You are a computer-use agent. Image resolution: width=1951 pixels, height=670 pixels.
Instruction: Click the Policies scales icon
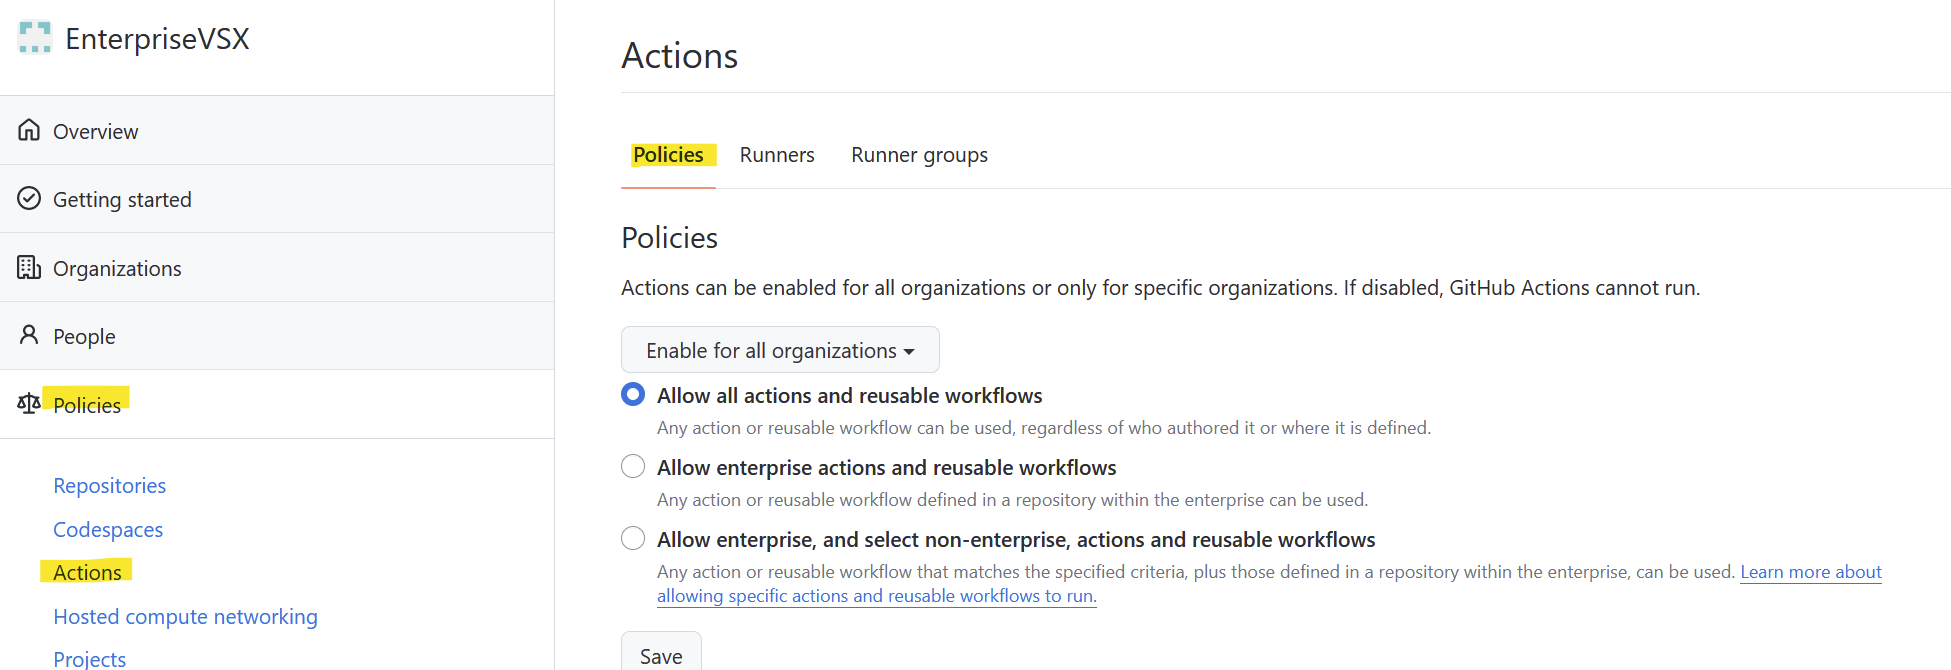[x=29, y=403]
